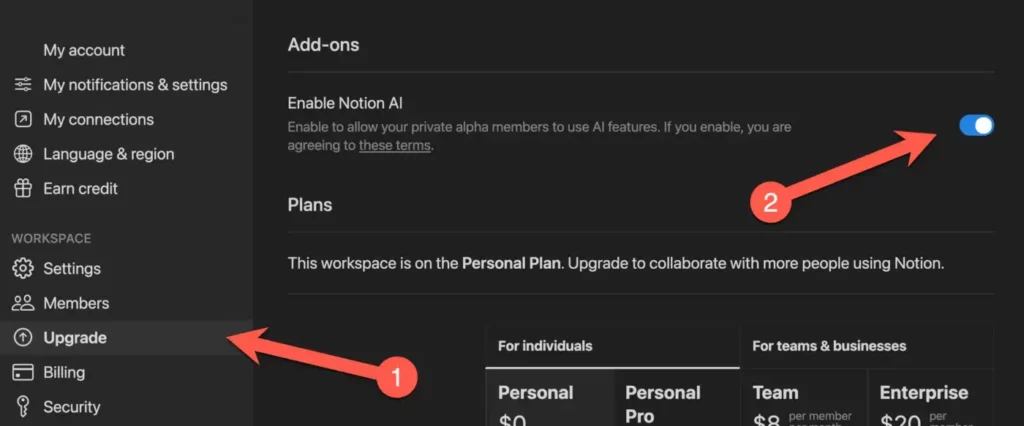Select the Personal Pro plan column
This screenshot has width=1024, height=426.
pyautogui.click(x=677, y=398)
